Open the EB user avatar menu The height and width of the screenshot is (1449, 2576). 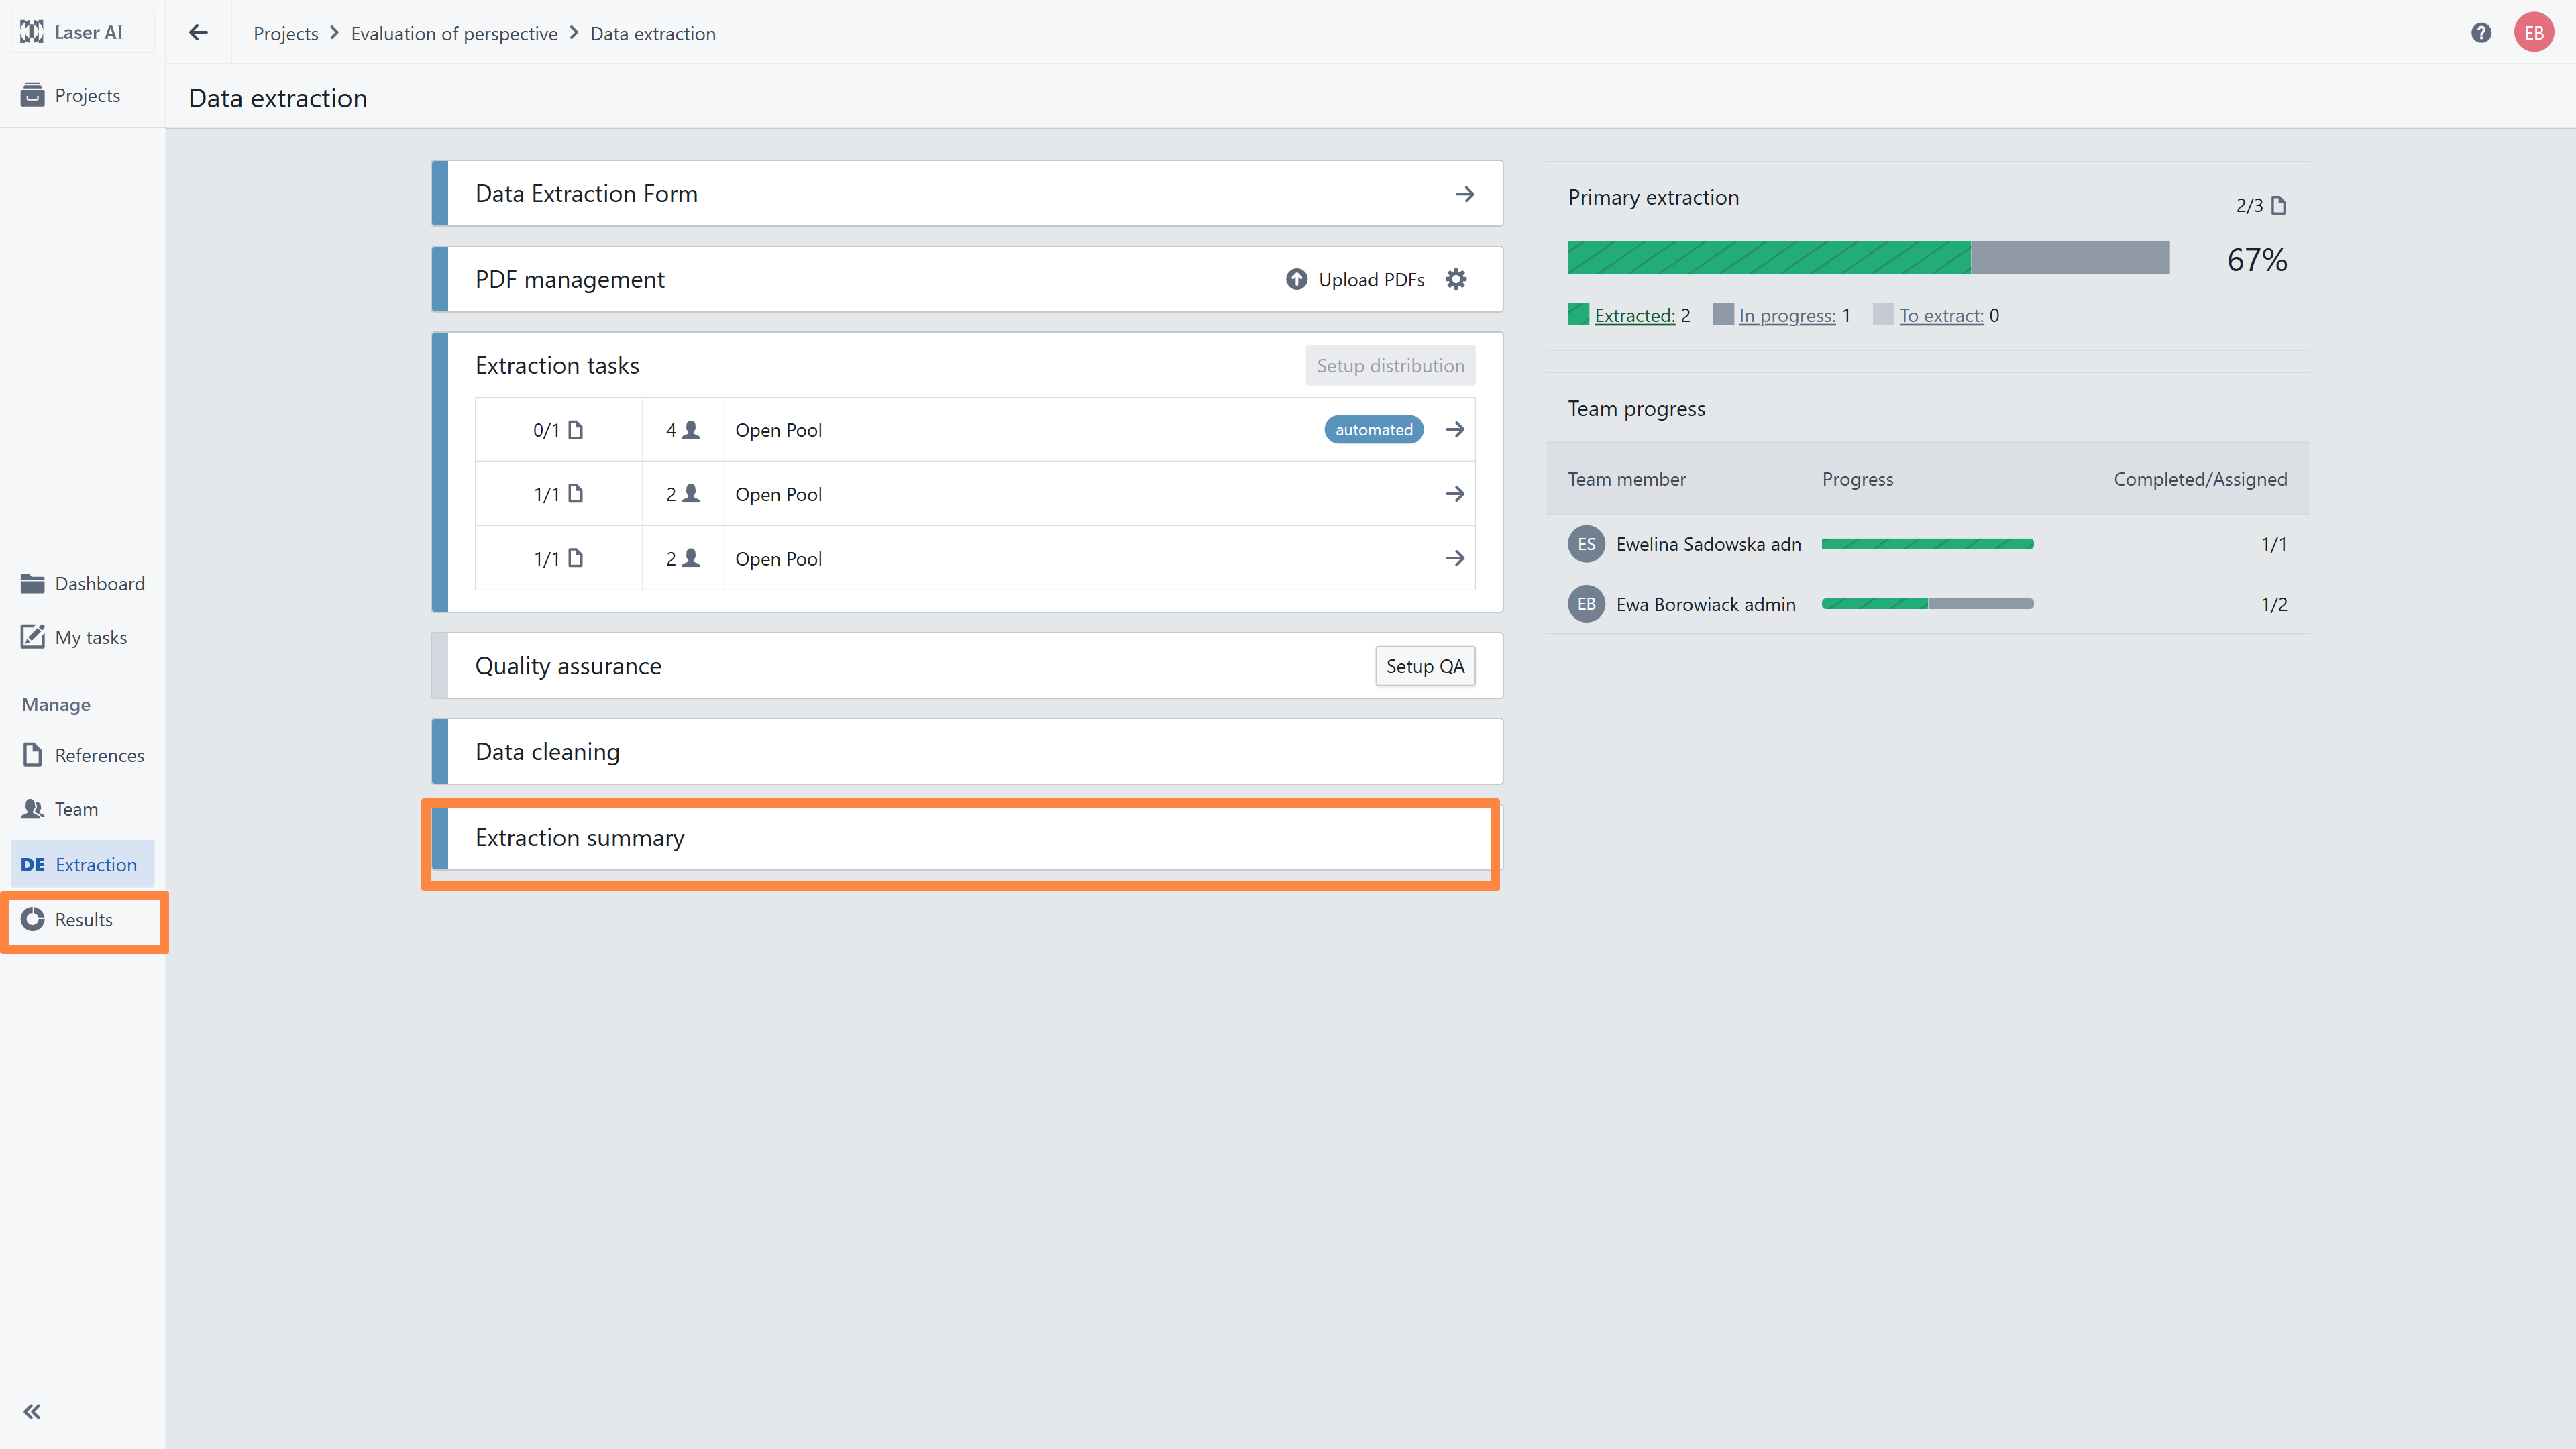(x=2533, y=33)
